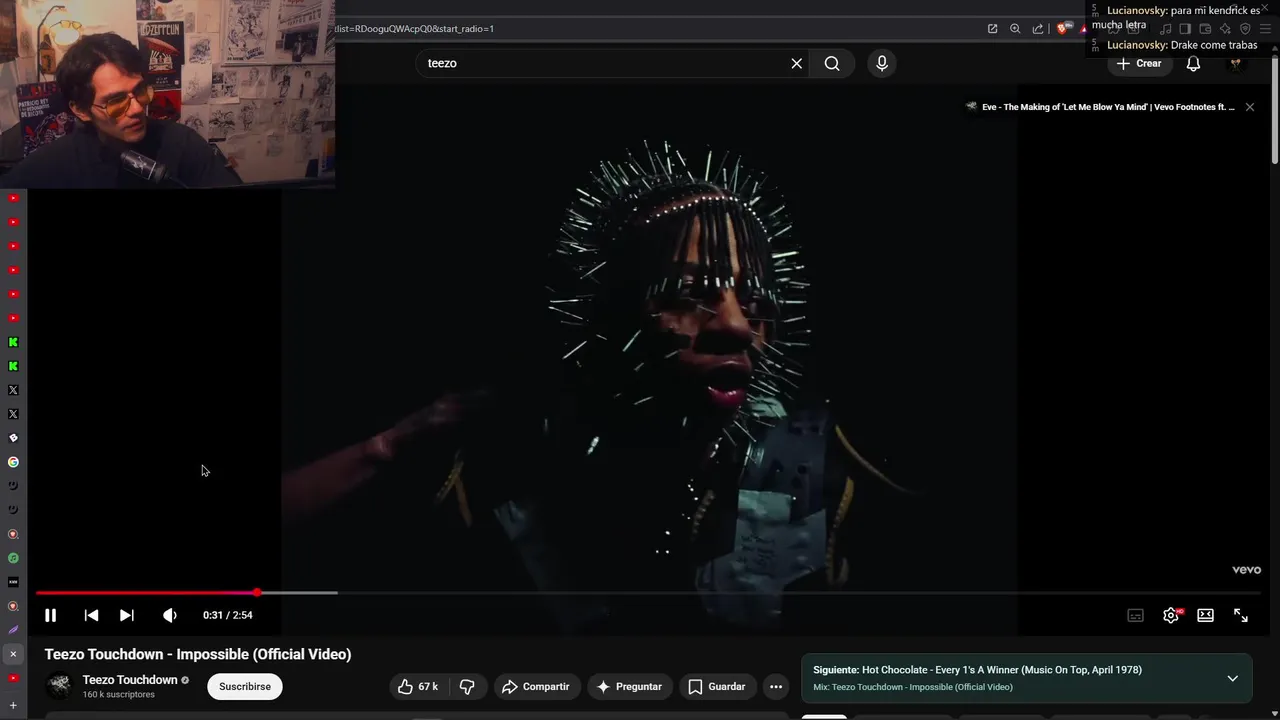
Task: Click the 'Teezo Touchdown - Impossible (Official Video)' title
Action: point(198,654)
